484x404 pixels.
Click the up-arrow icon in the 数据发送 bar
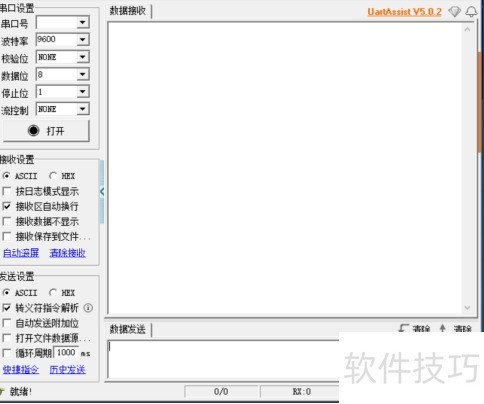(x=442, y=328)
